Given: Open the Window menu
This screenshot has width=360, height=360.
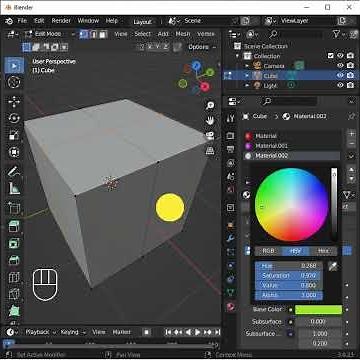Looking at the screenshot, I should 89,21.
